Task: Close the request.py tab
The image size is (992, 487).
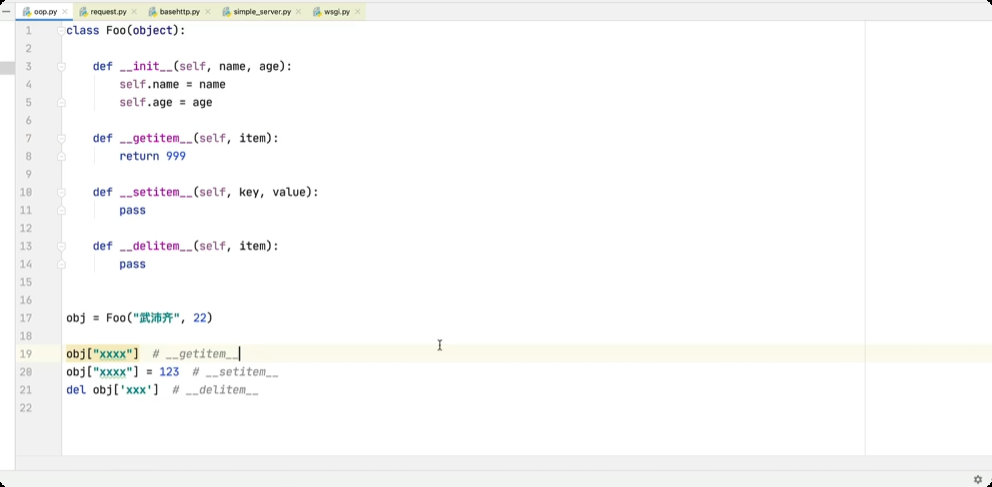Action: click(x=133, y=12)
